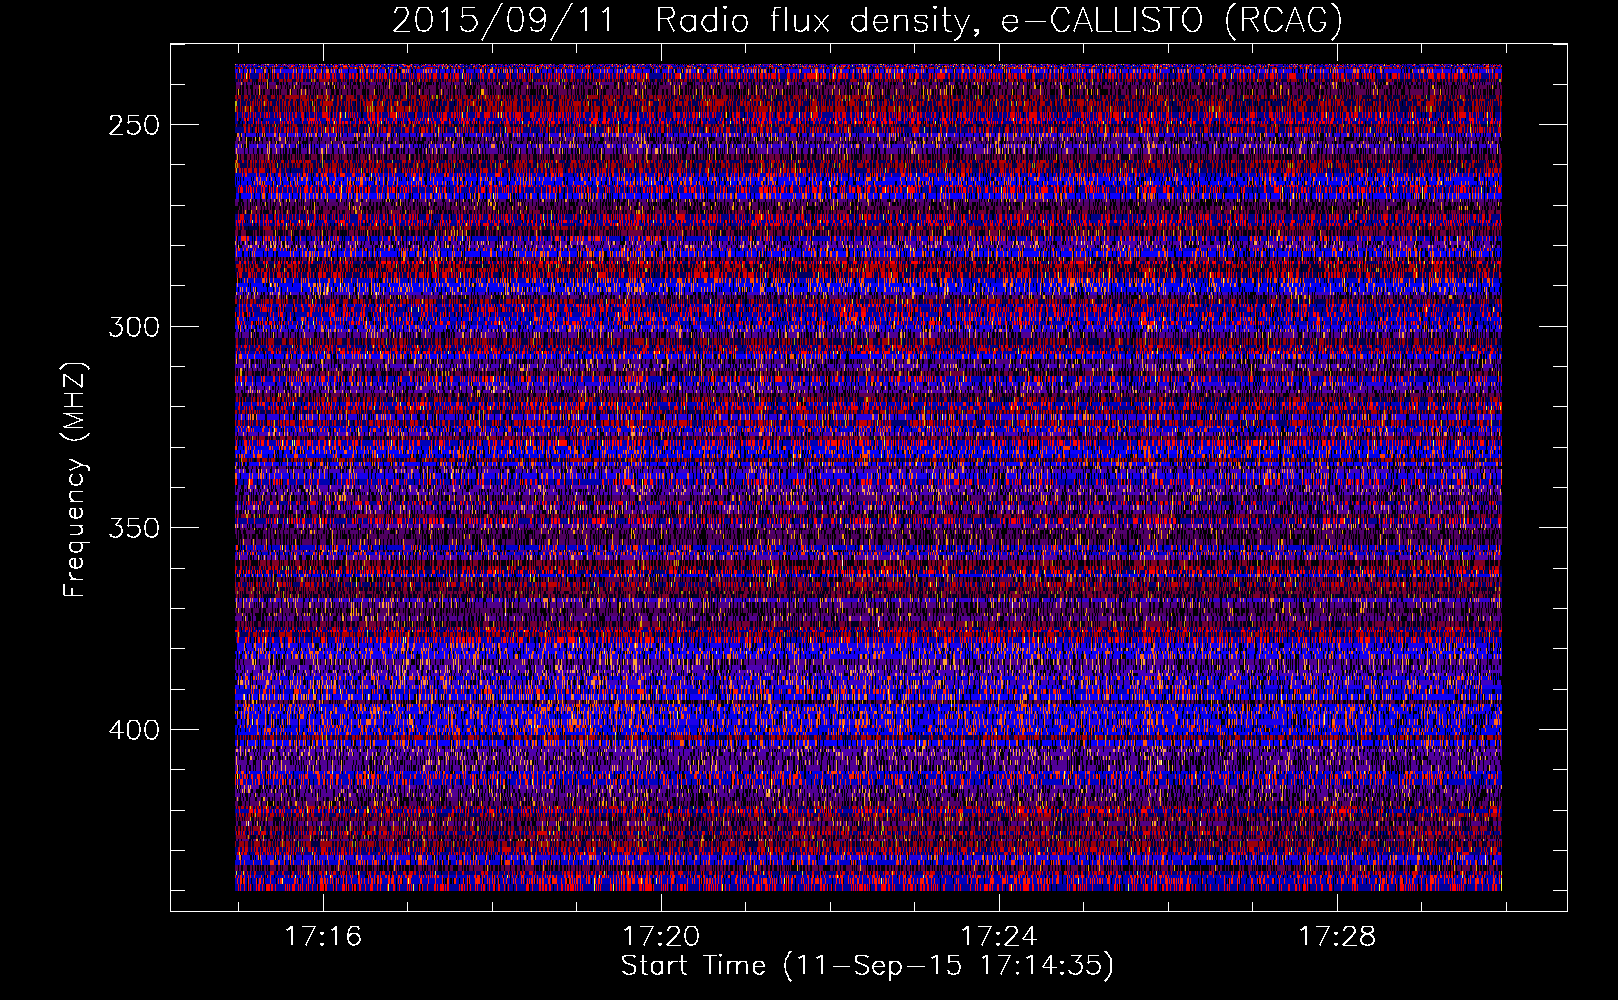Click the 17:24 time tick label
Screen dimensions: 1618x1000
[x=999, y=936]
